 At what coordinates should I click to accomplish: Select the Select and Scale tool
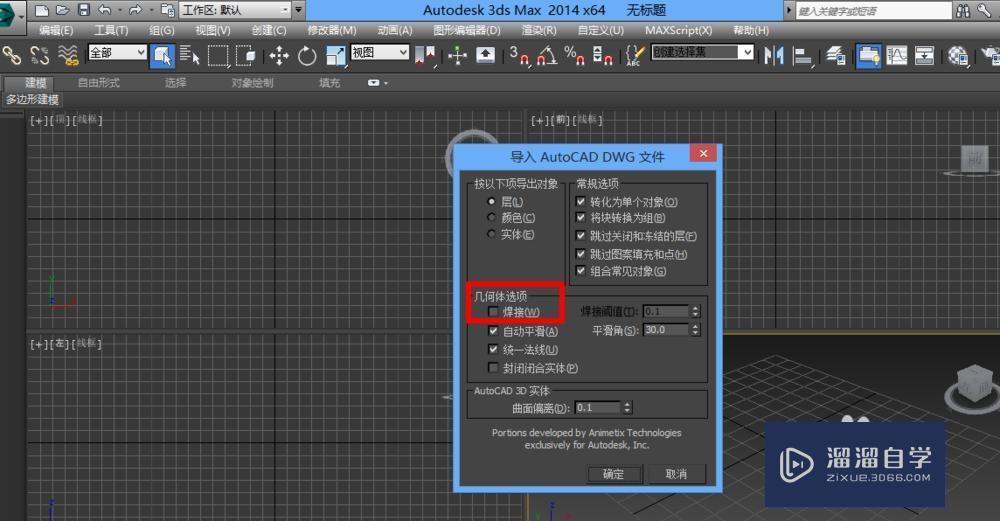335,55
